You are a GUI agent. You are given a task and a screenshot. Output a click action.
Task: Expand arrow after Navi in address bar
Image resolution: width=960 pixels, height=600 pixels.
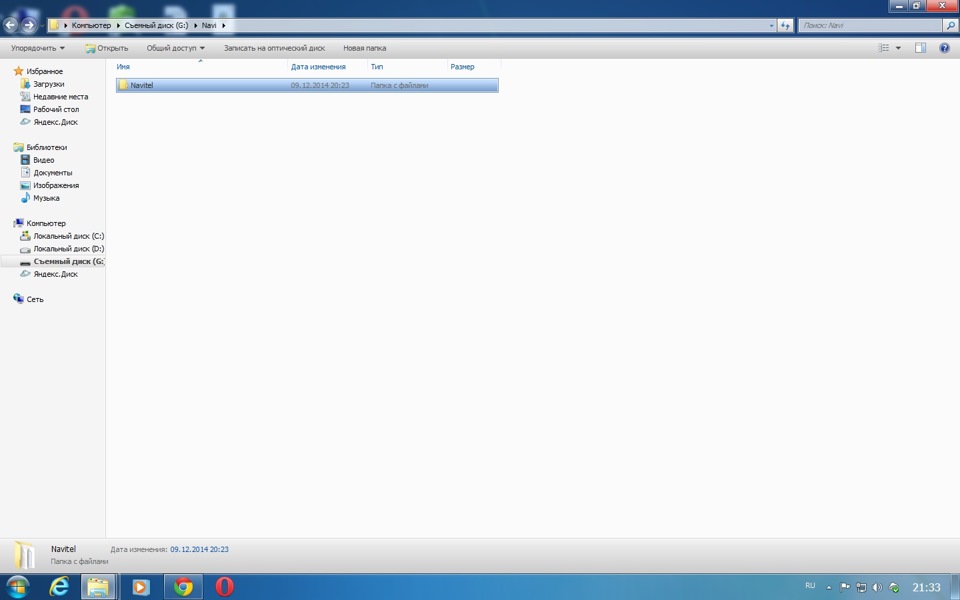tap(224, 25)
